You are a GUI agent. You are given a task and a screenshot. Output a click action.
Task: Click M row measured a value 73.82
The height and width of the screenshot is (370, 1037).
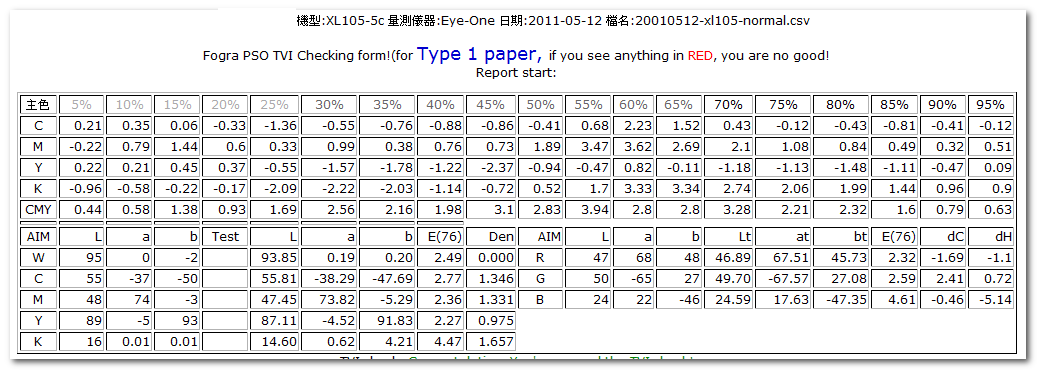point(329,300)
